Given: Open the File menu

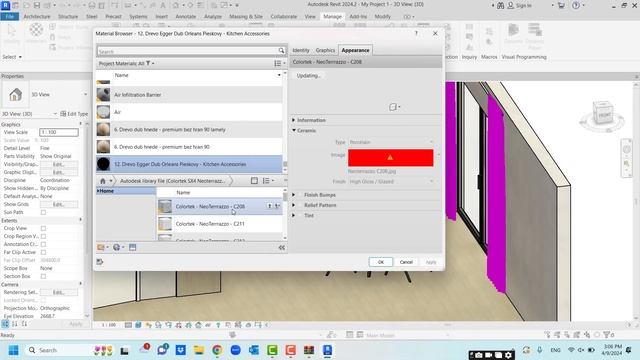Looking at the screenshot, I should tap(10, 17).
